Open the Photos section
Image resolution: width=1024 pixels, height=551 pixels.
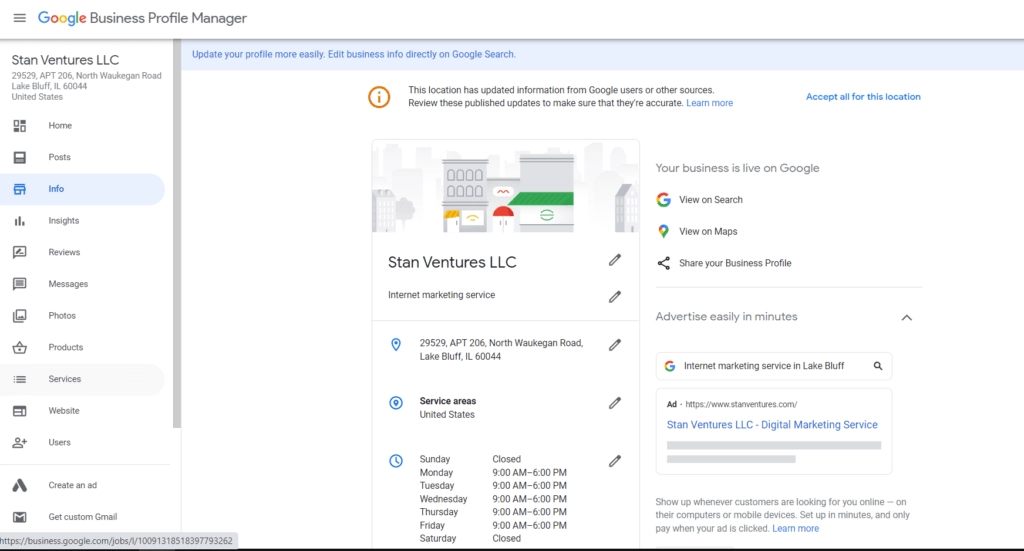pyautogui.click(x=62, y=316)
